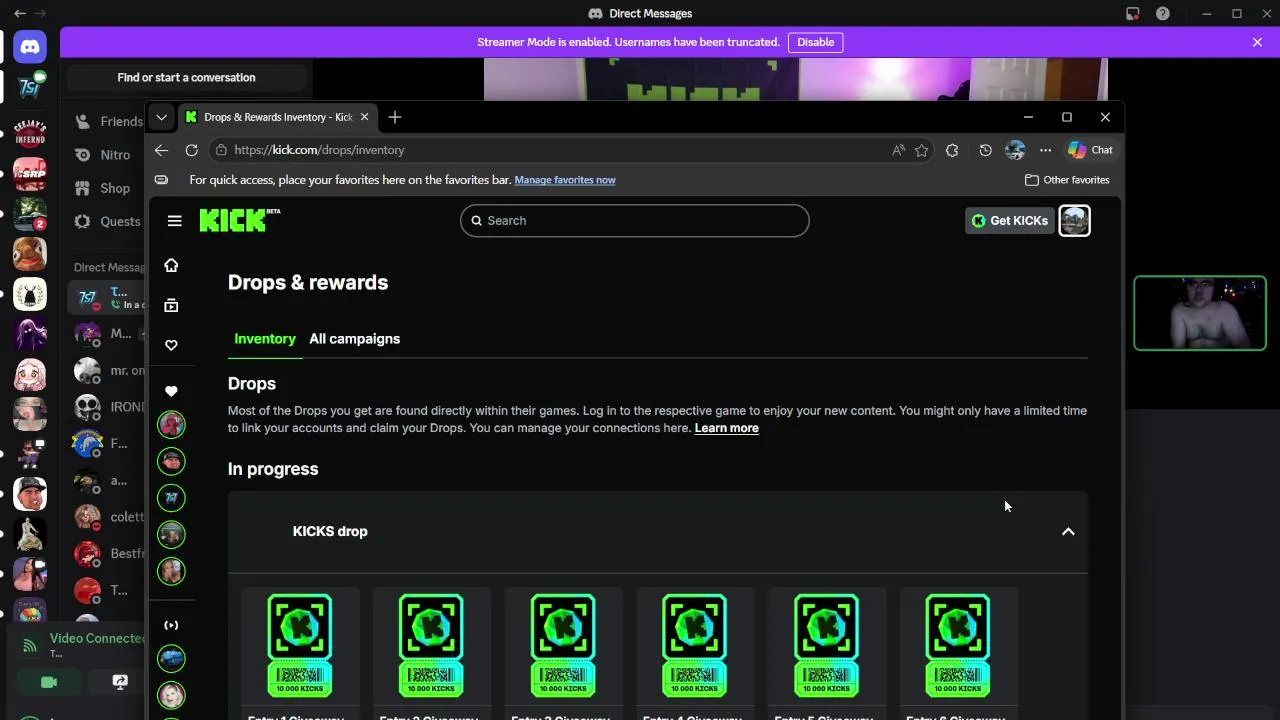
Task: Focus the Kick Search field
Action: coord(635,221)
